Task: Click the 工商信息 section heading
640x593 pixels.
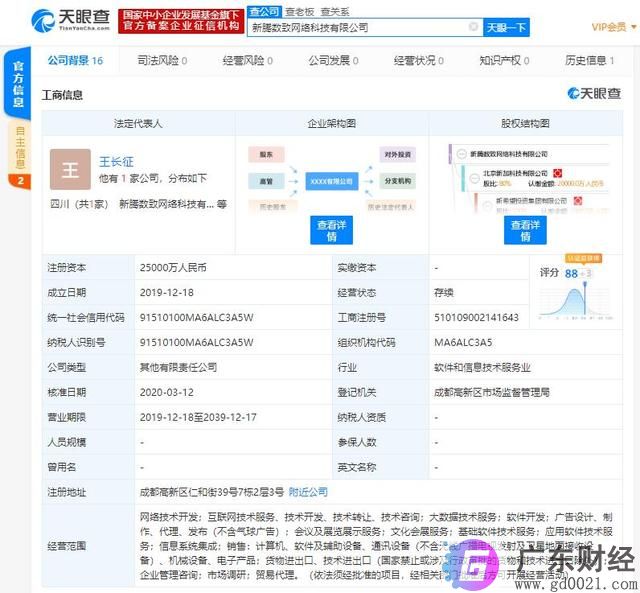Action: point(62,95)
